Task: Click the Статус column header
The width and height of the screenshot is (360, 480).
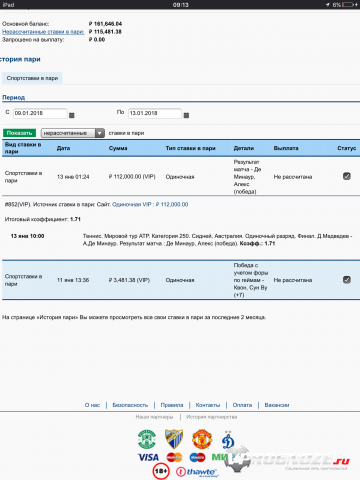Action: point(347,148)
